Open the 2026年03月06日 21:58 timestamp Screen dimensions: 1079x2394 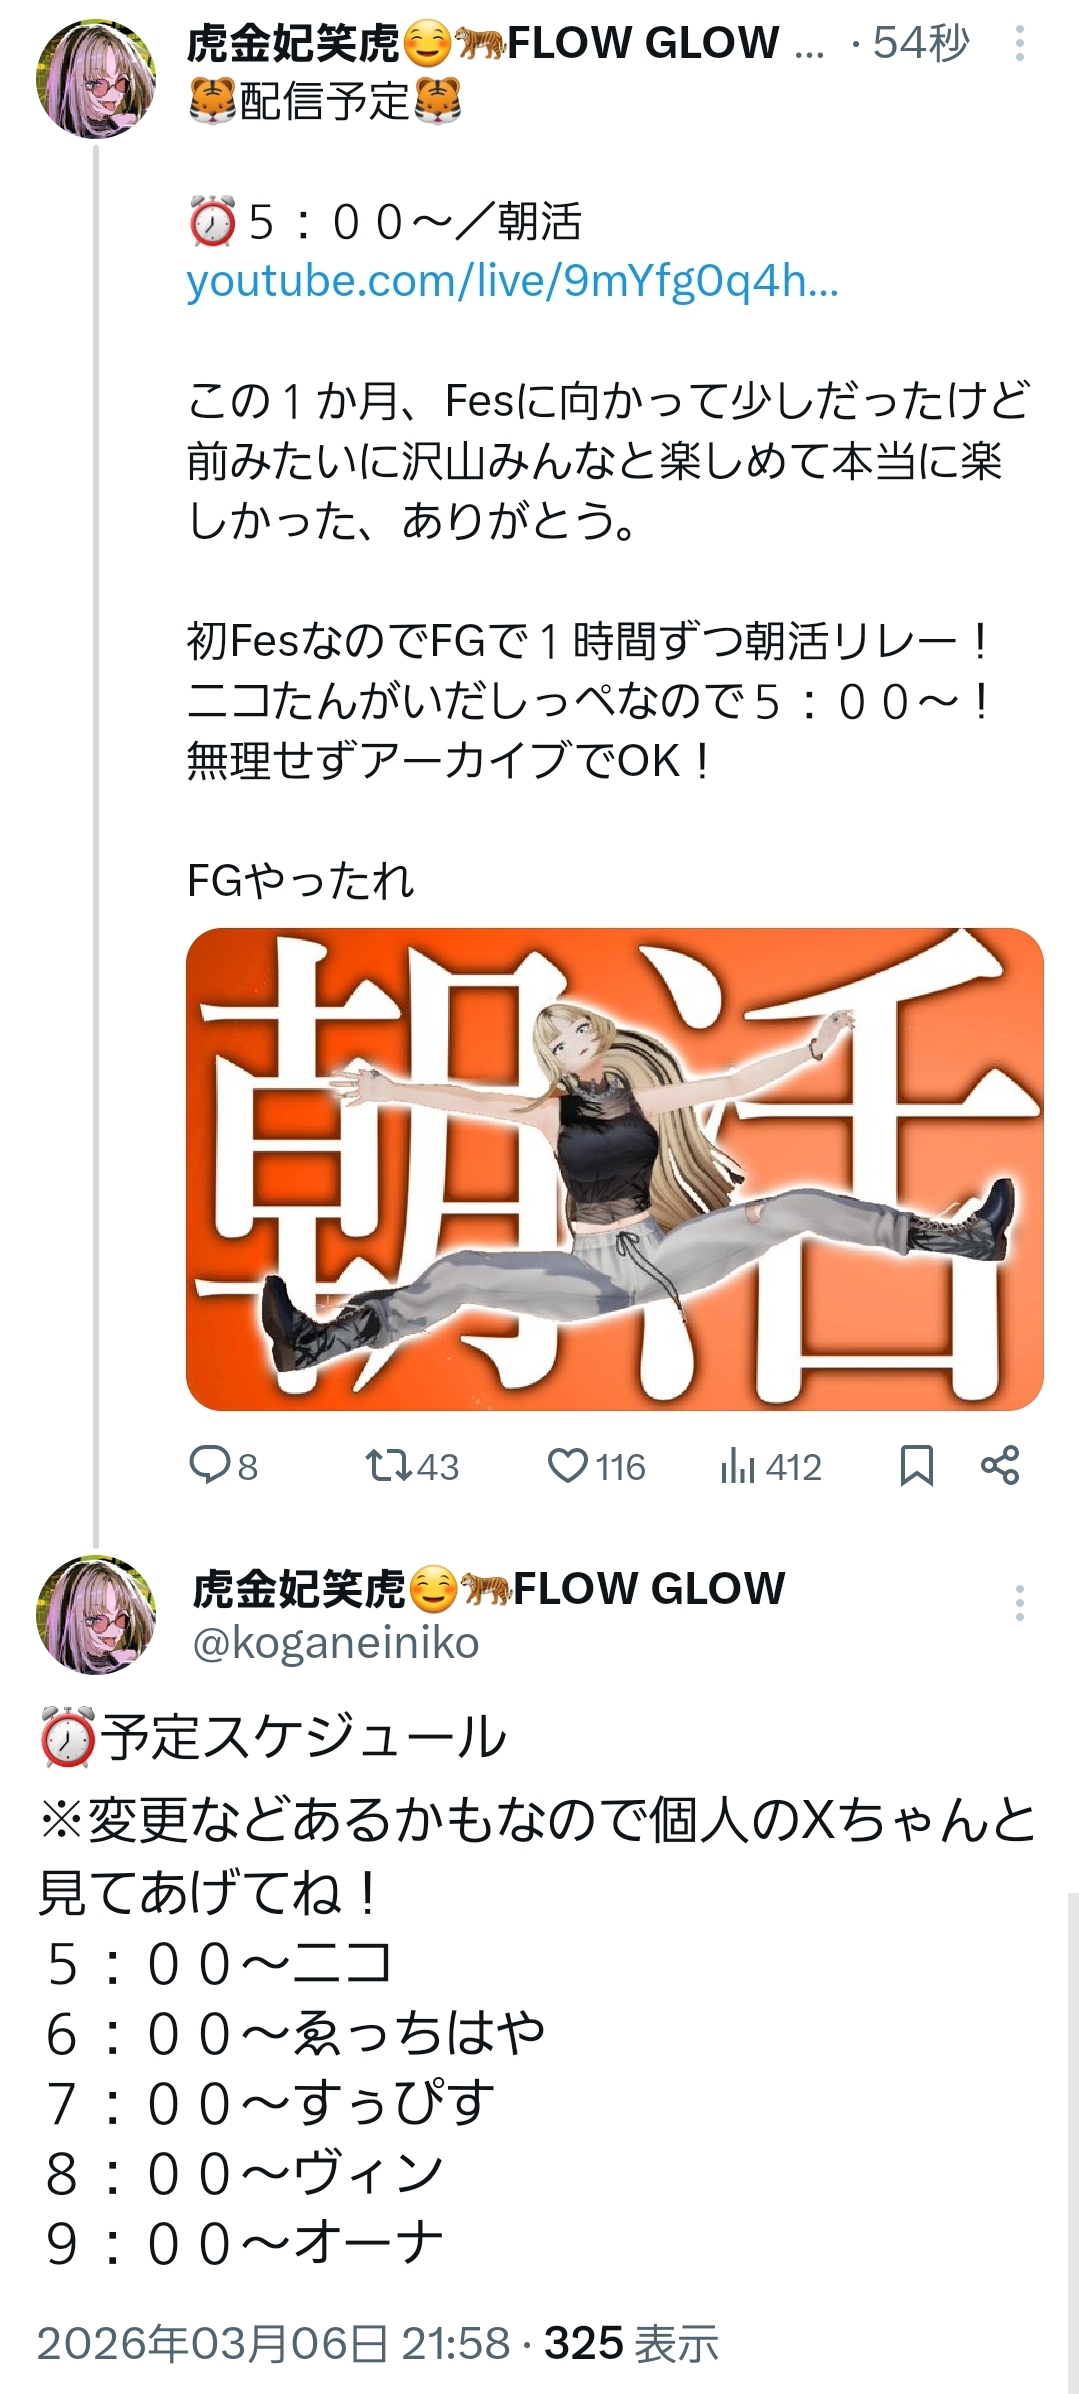pyautogui.click(x=273, y=2344)
